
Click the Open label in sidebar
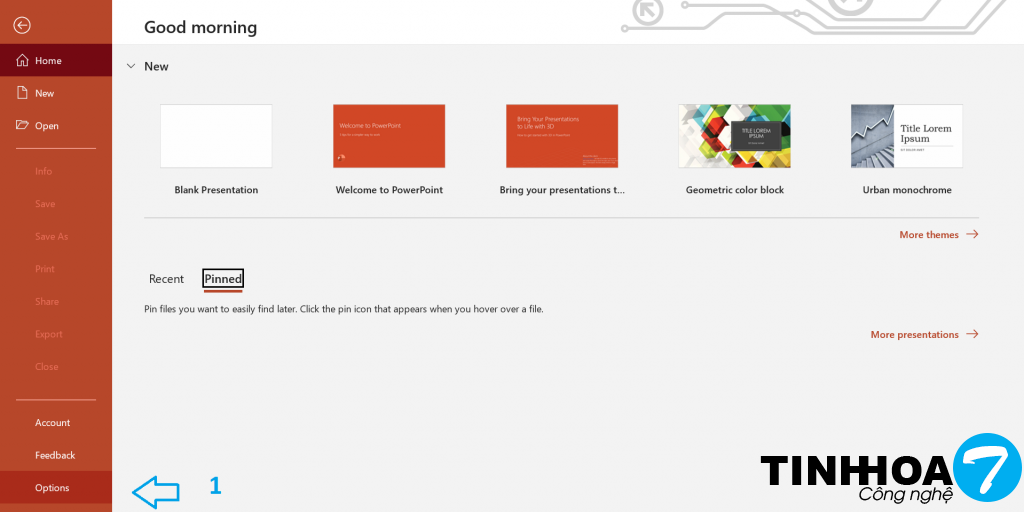point(47,126)
